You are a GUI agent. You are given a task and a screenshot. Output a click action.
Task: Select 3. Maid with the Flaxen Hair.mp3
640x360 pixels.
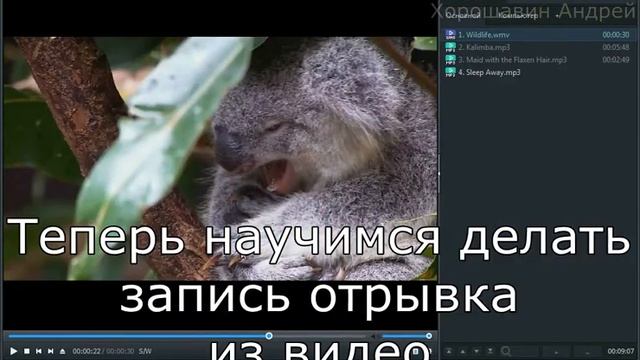tap(538, 60)
